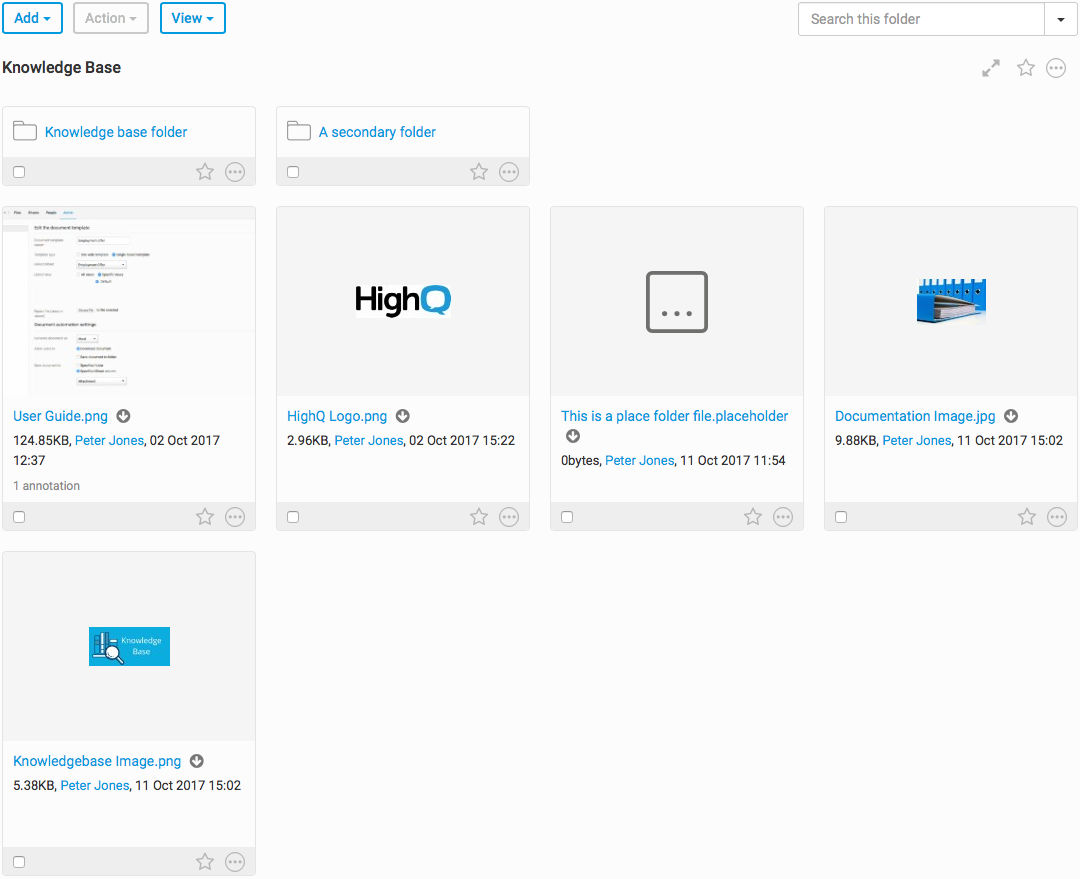
Task: Open more actions for Knowledge base folder
Action: [235, 172]
